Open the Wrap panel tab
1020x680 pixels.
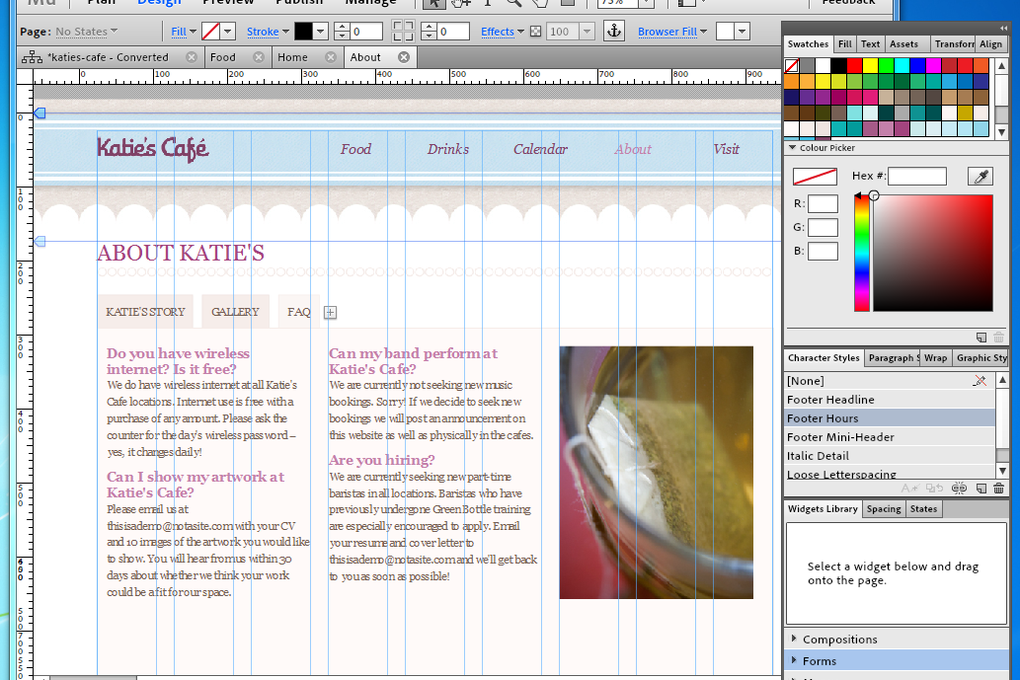[x=935, y=358]
